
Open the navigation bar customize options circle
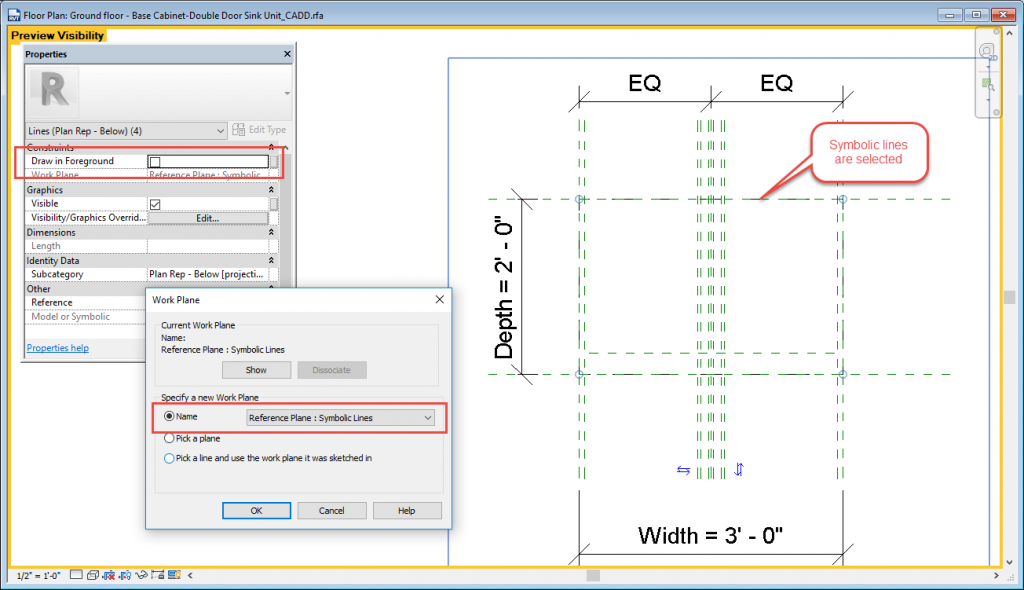tap(997, 112)
